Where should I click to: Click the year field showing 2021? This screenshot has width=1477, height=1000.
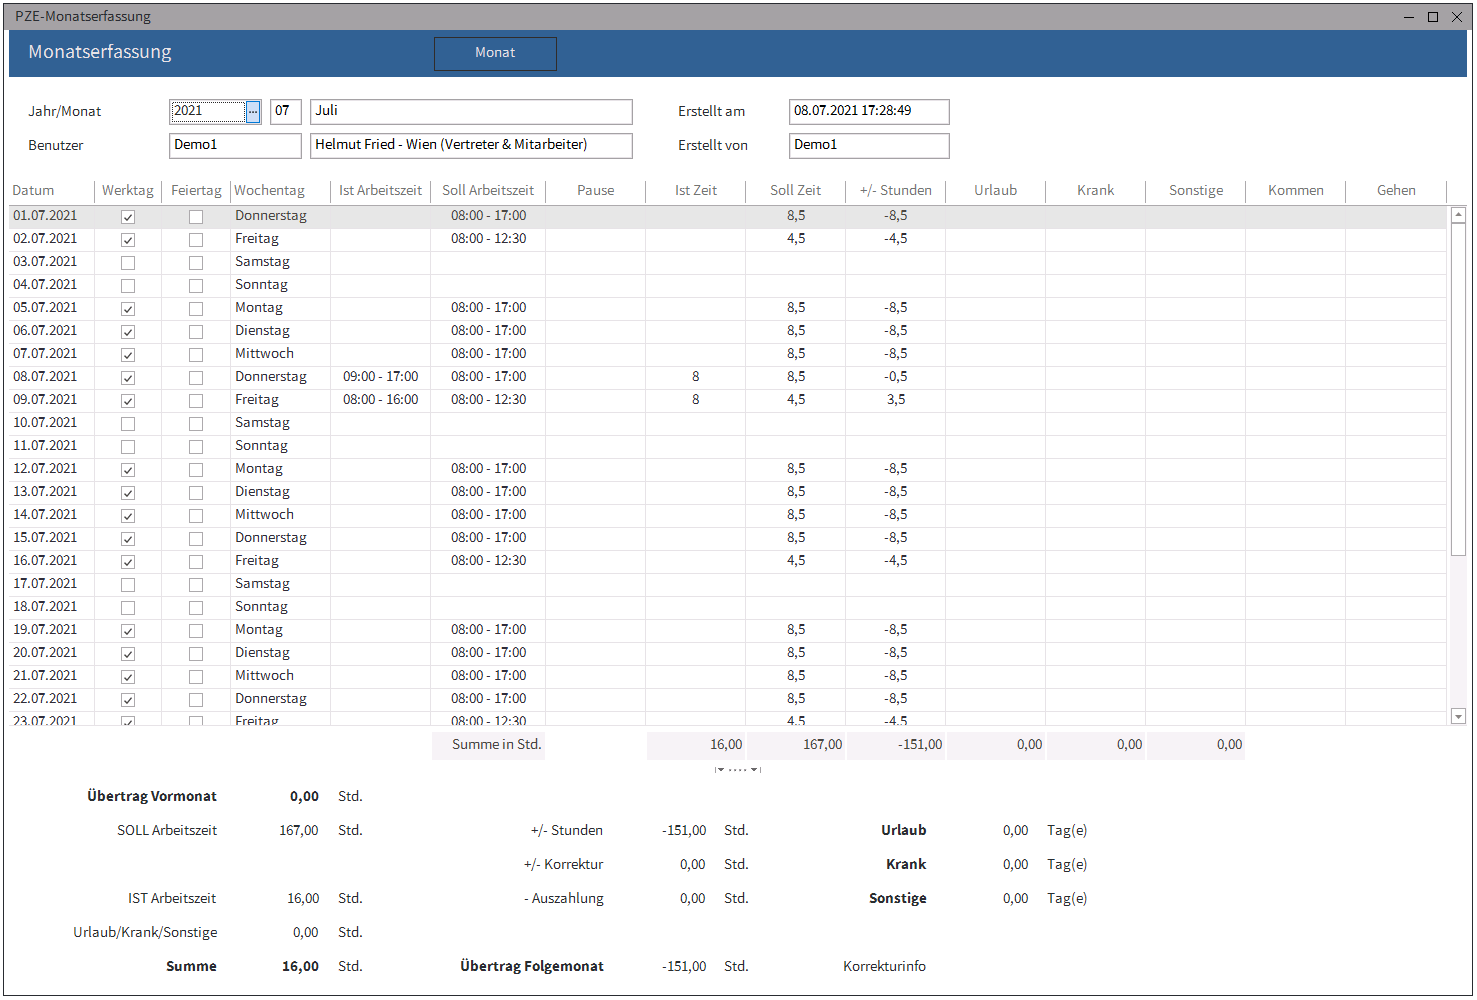208,111
